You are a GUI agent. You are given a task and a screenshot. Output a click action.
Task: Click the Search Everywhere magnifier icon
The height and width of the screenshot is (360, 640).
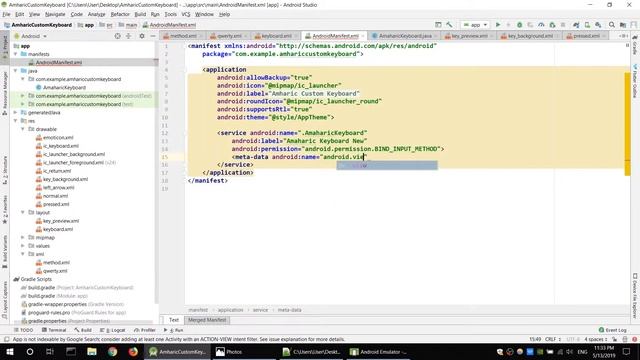coord(612,25)
